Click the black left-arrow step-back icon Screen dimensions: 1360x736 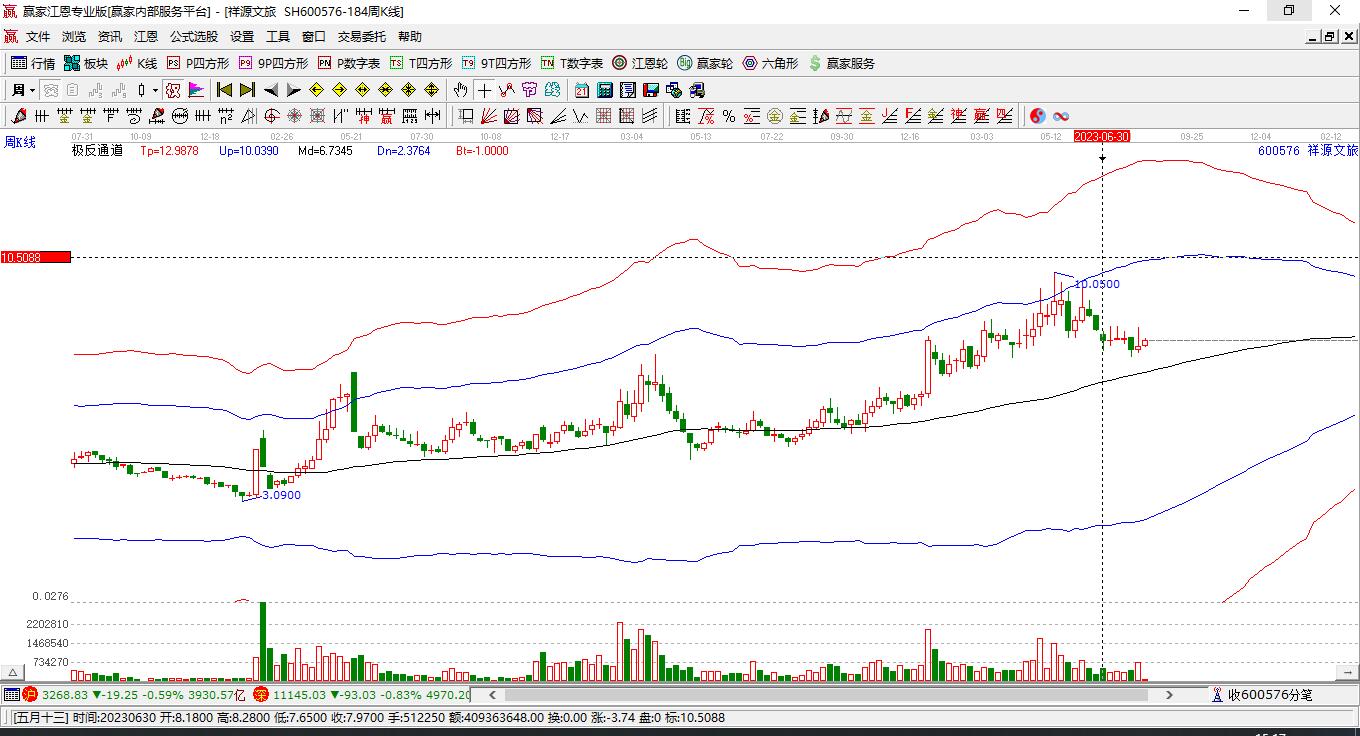coord(271,90)
